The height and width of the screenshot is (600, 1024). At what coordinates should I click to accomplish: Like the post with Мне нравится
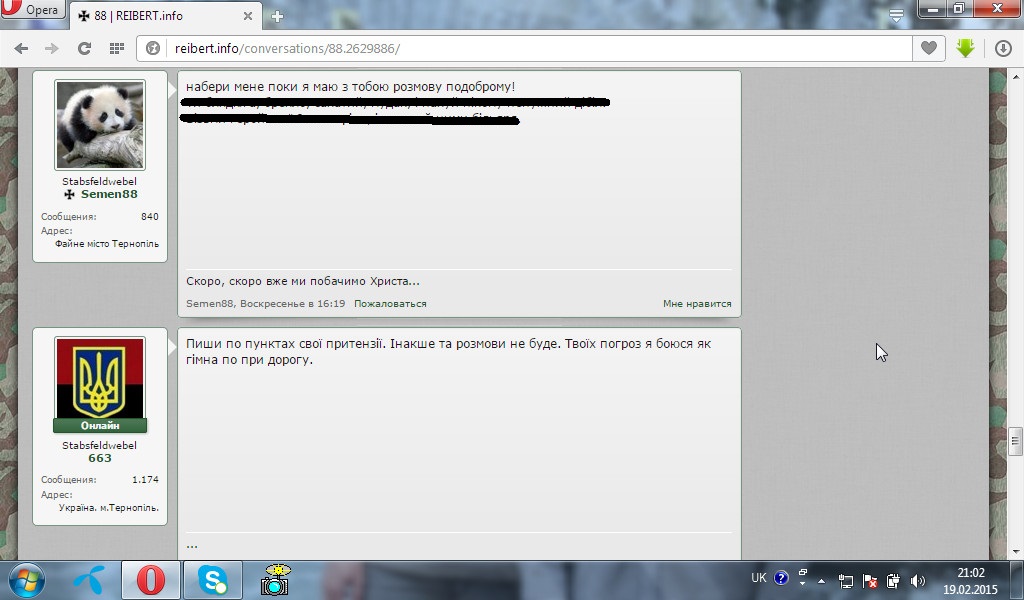pyautogui.click(x=697, y=304)
